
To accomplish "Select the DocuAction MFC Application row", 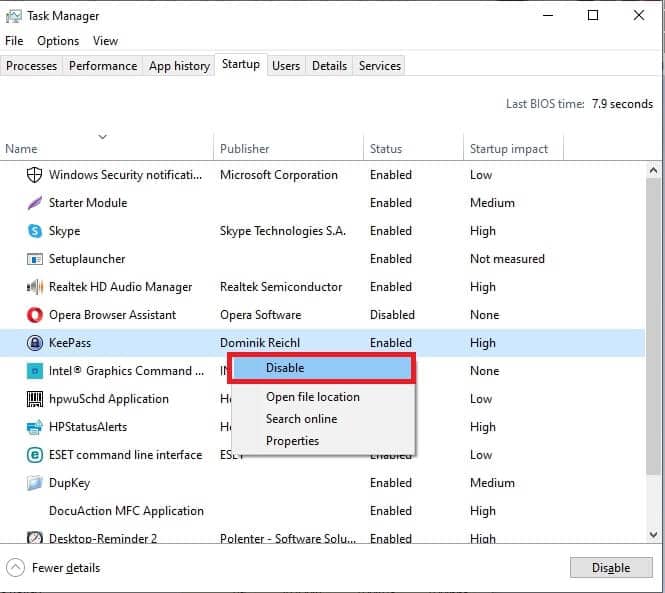I will tap(322, 511).
